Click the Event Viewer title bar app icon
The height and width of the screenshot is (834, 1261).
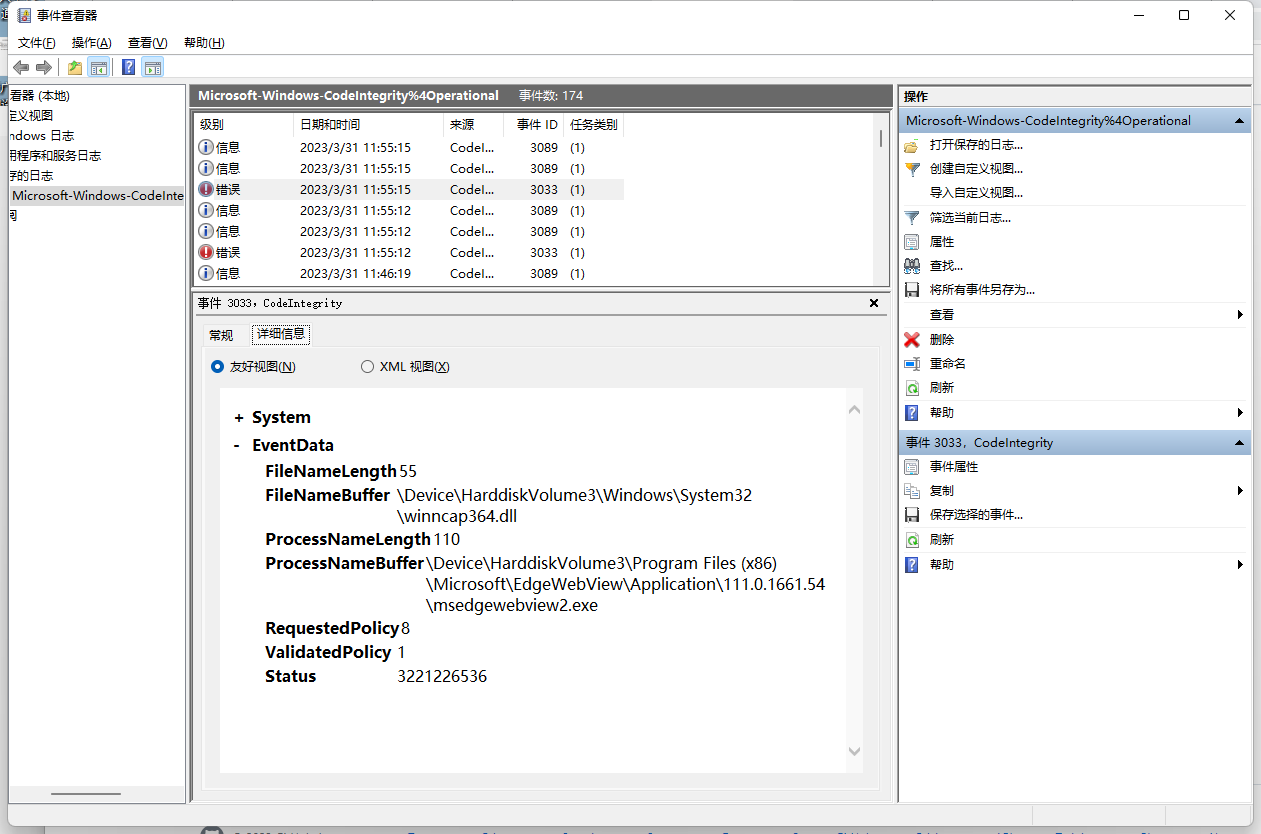point(23,15)
